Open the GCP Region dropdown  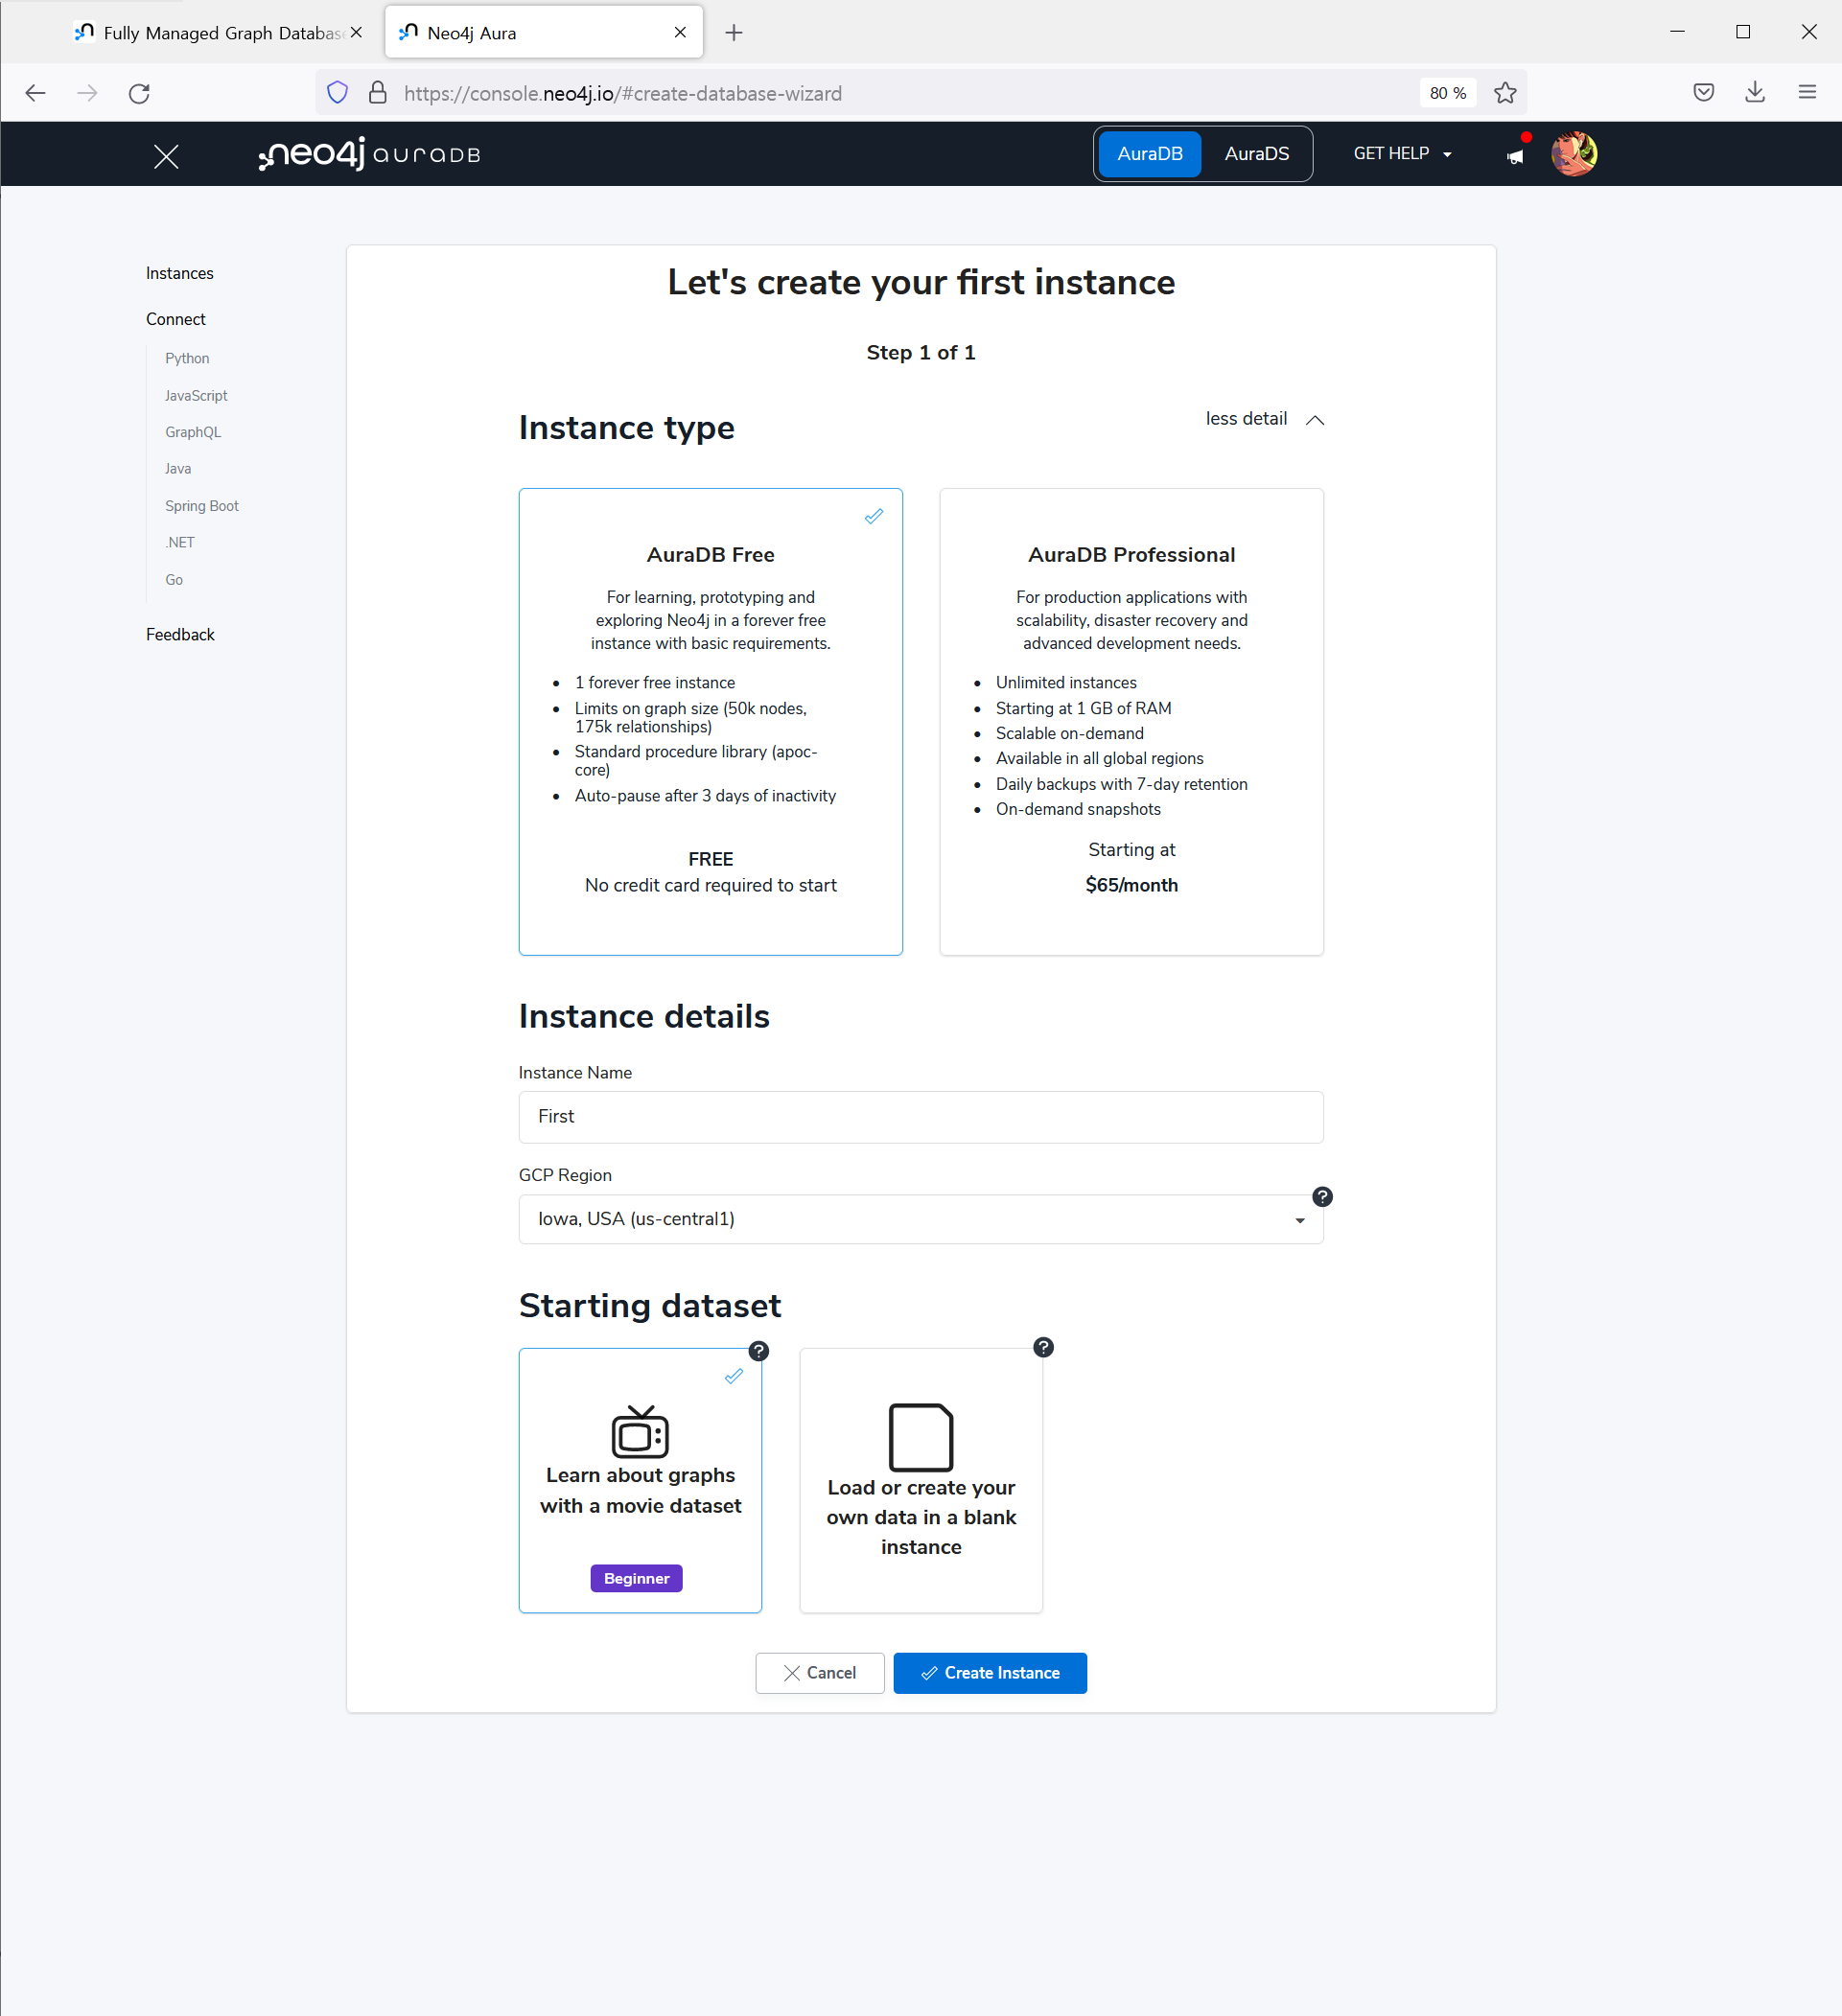(920, 1219)
